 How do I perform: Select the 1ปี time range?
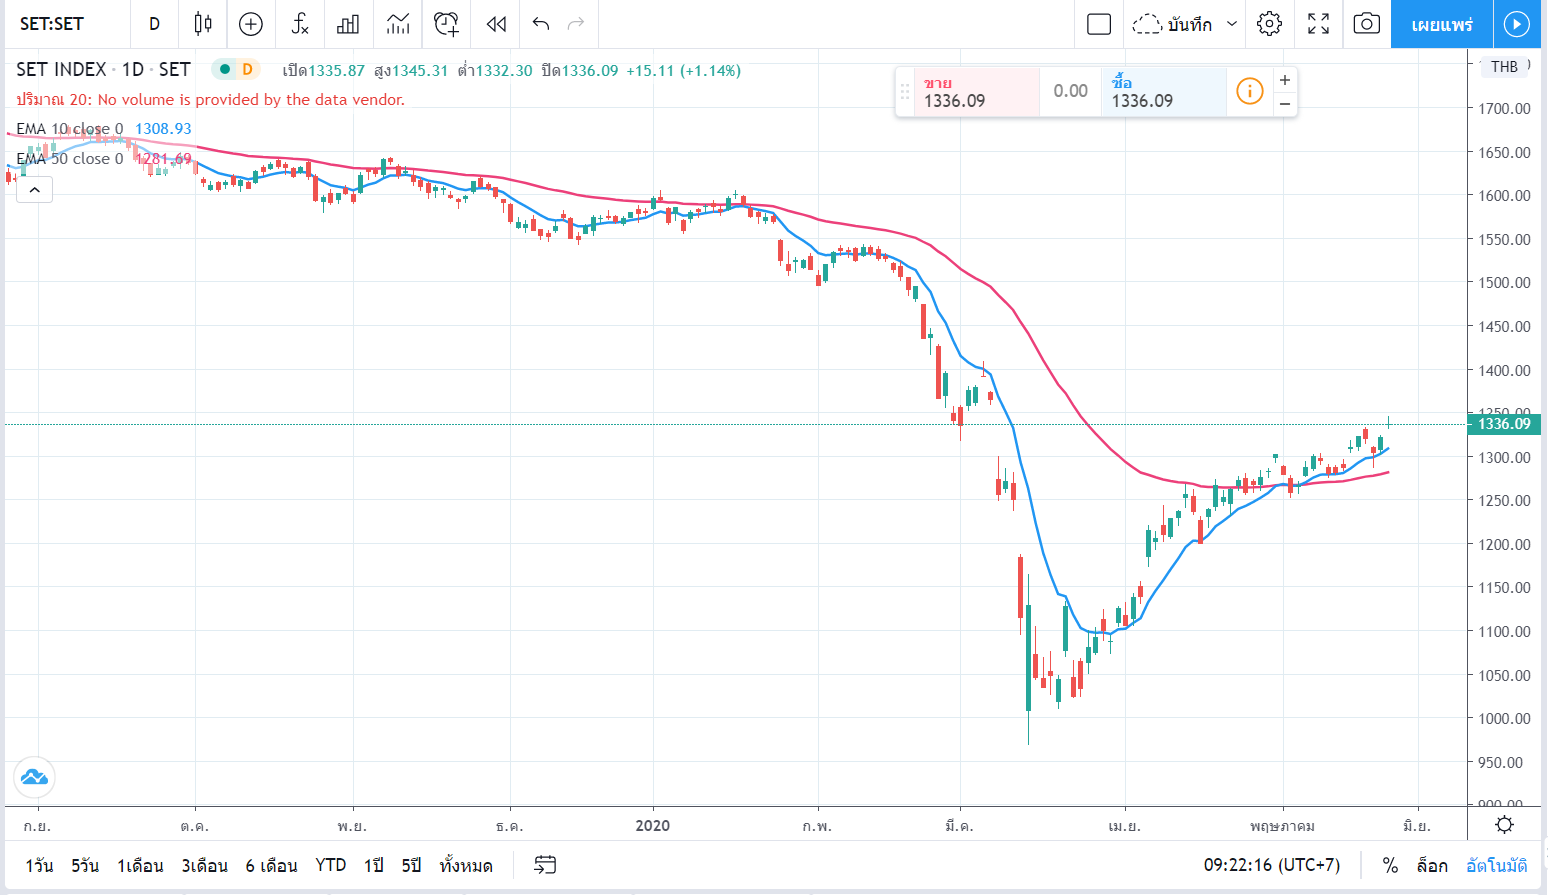(374, 865)
